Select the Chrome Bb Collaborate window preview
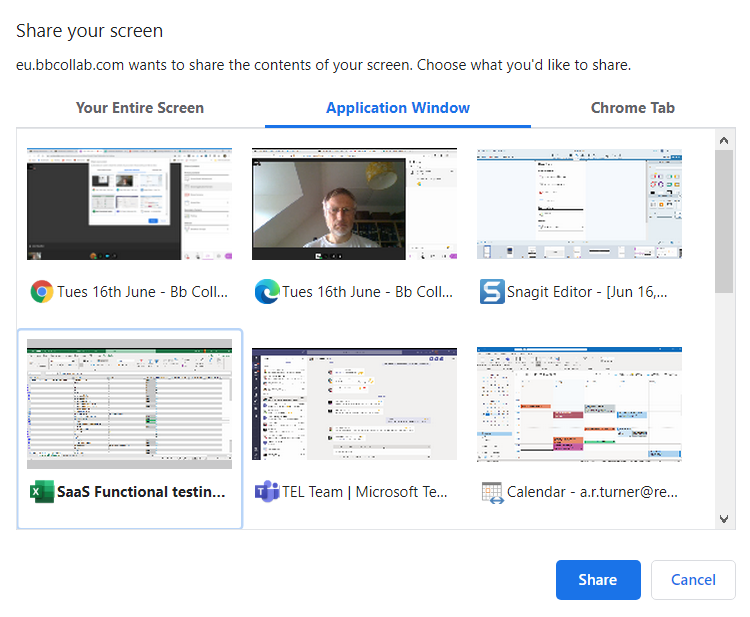This screenshot has width=750, height=617. [x=129, y=204]
